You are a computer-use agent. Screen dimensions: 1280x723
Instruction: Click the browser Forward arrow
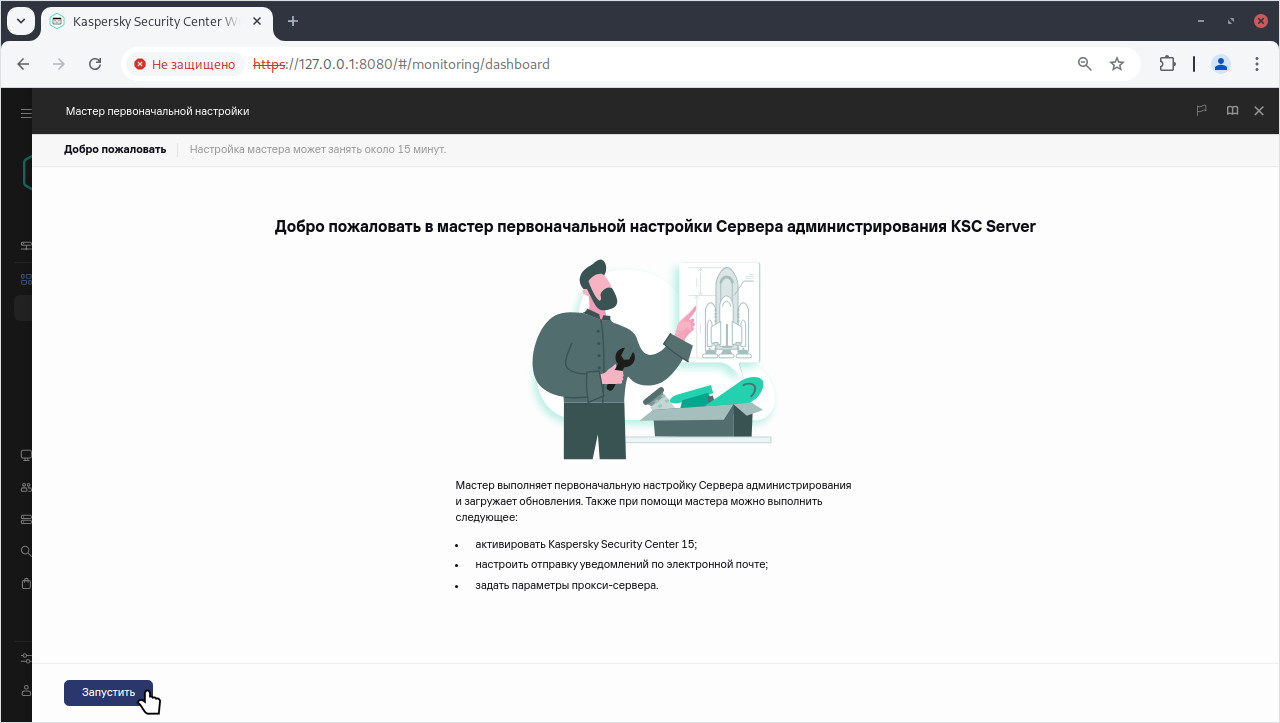tap(59, 64)
